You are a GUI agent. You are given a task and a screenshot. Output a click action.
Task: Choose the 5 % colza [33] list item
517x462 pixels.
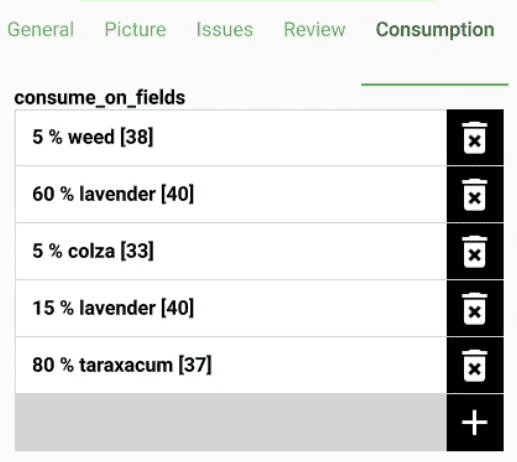coord(231,251)
